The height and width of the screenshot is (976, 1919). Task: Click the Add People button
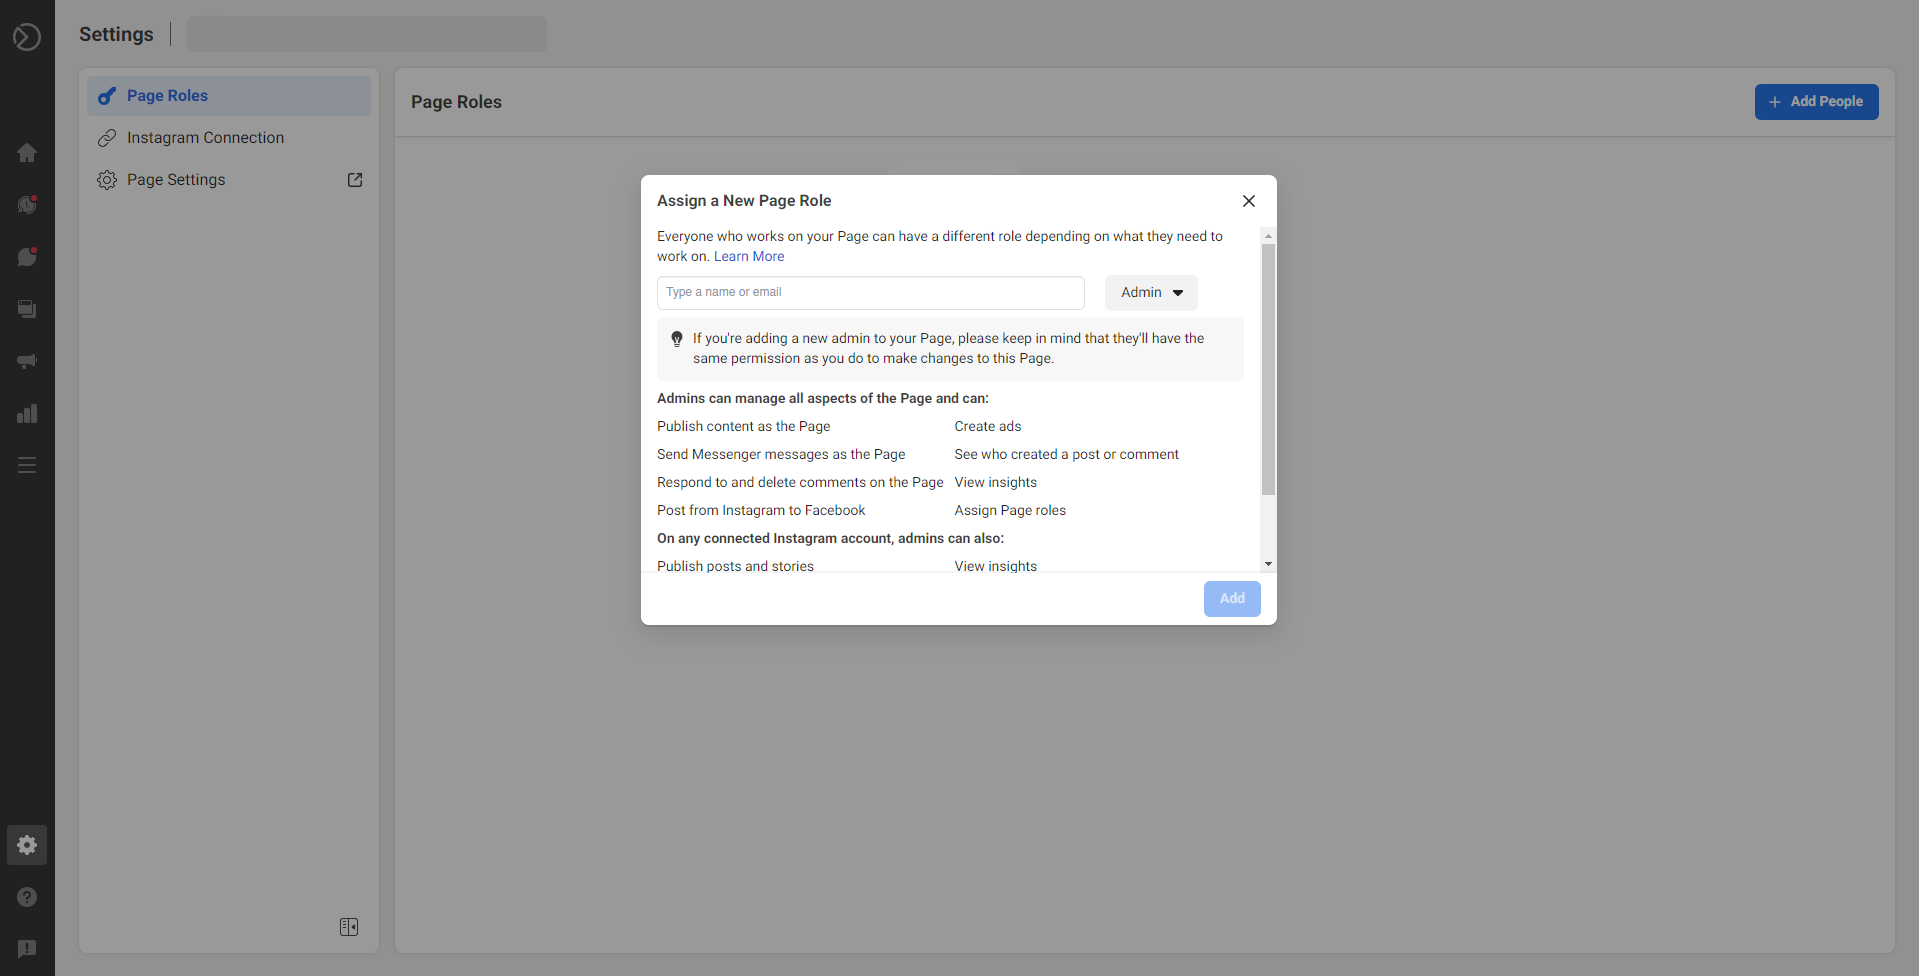point(1816,102)
